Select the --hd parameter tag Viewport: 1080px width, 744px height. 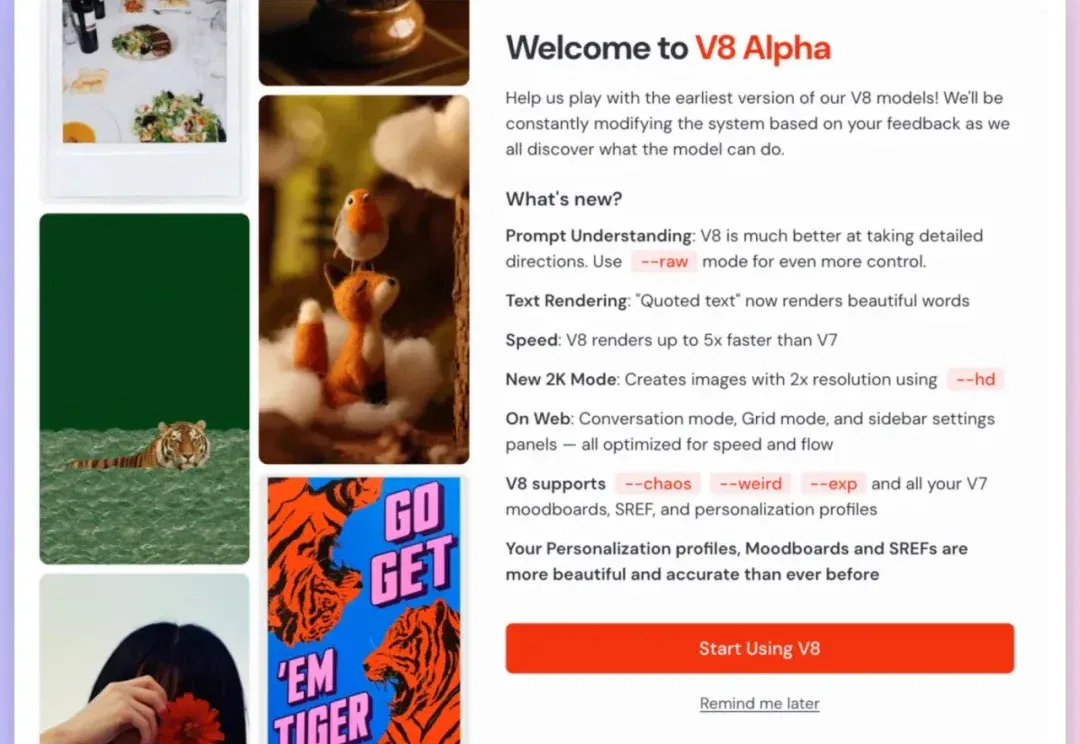[x=975, y=380]
